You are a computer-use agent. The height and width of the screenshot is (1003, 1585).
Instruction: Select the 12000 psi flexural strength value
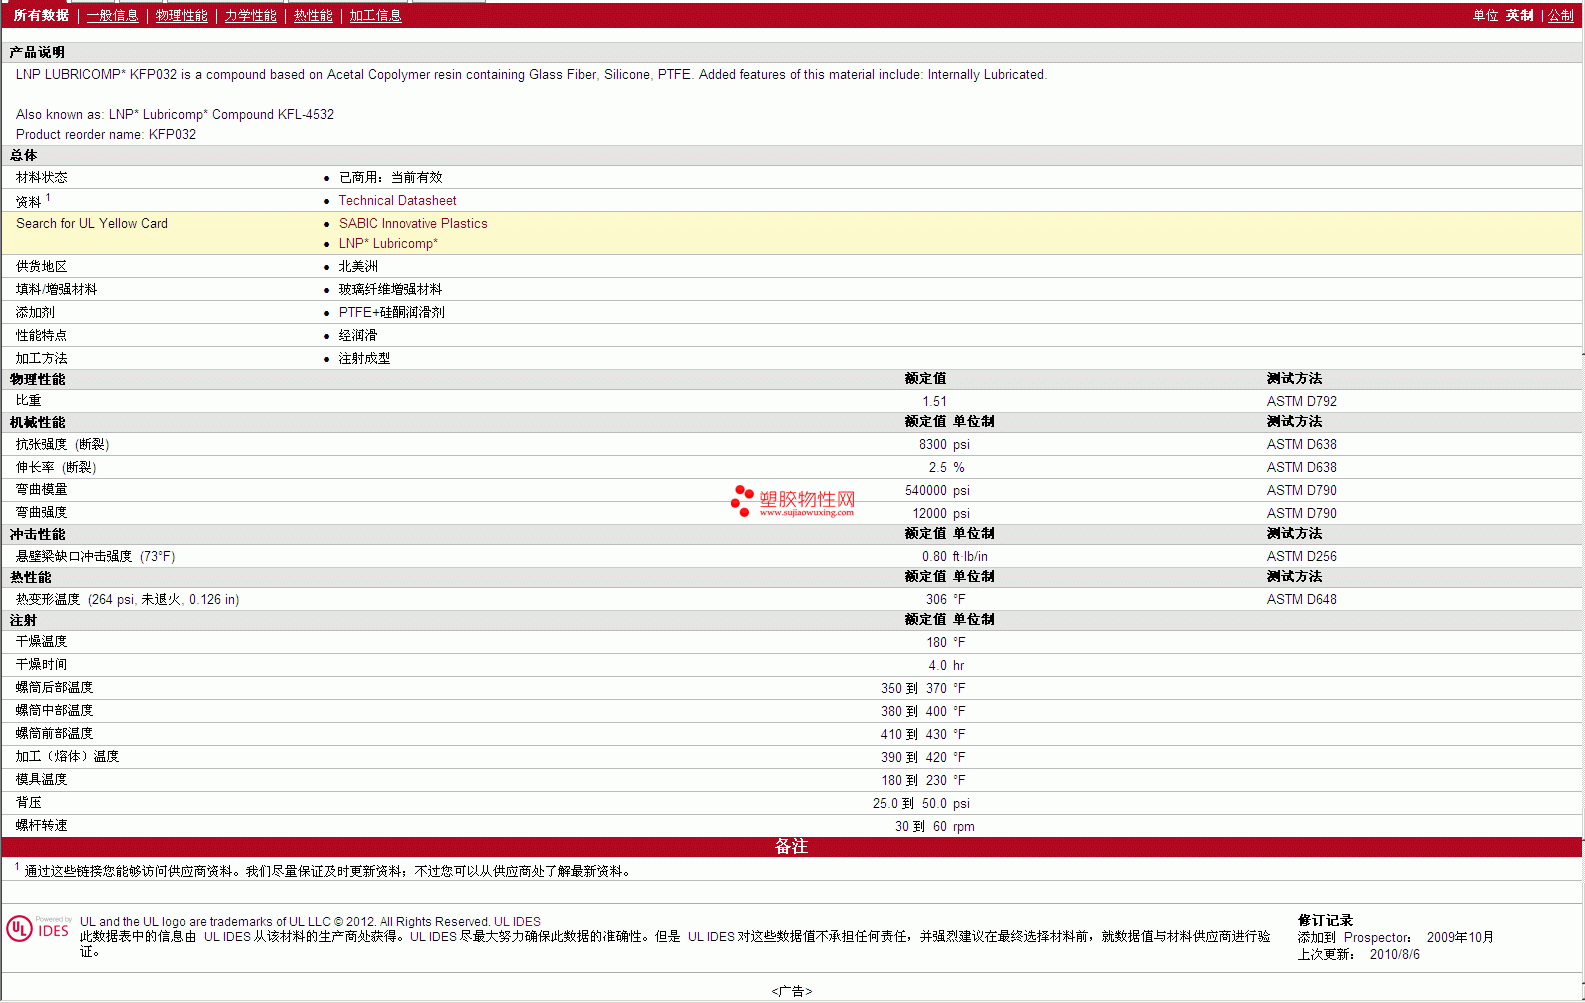click(941, 514)
